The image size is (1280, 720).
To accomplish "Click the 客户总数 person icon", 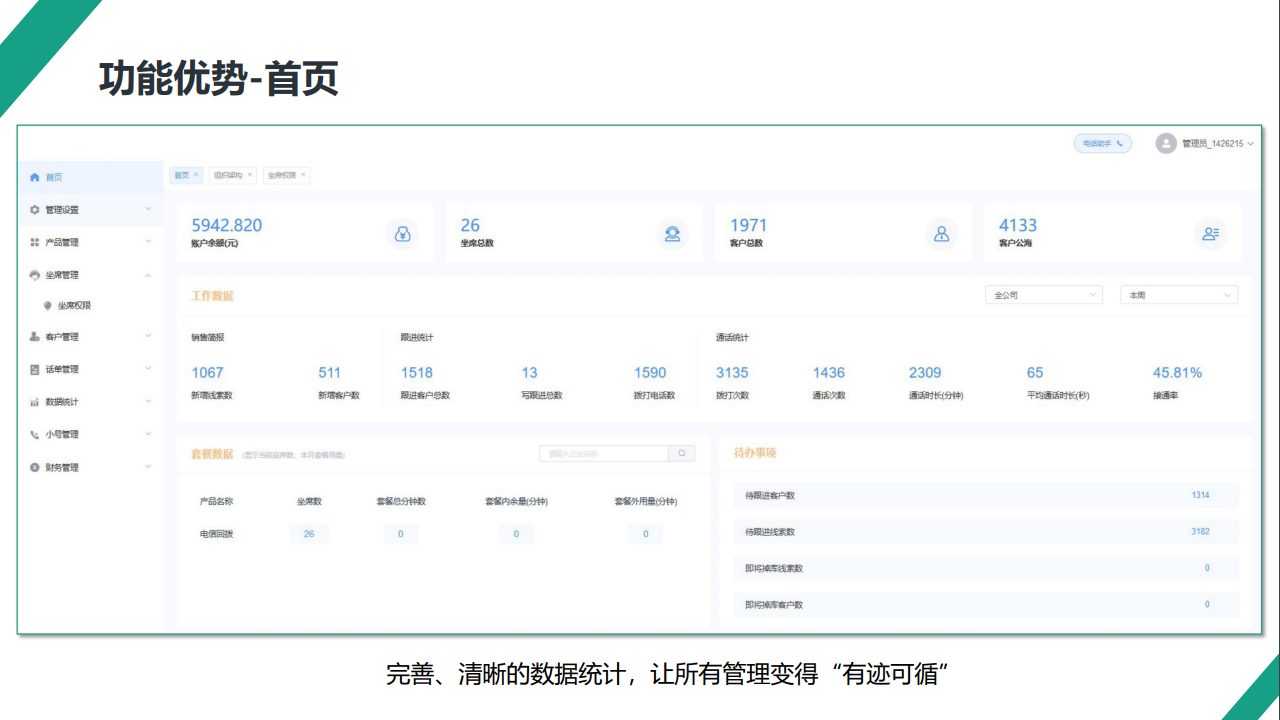I will pyautogui.click(x=941, y=234).
